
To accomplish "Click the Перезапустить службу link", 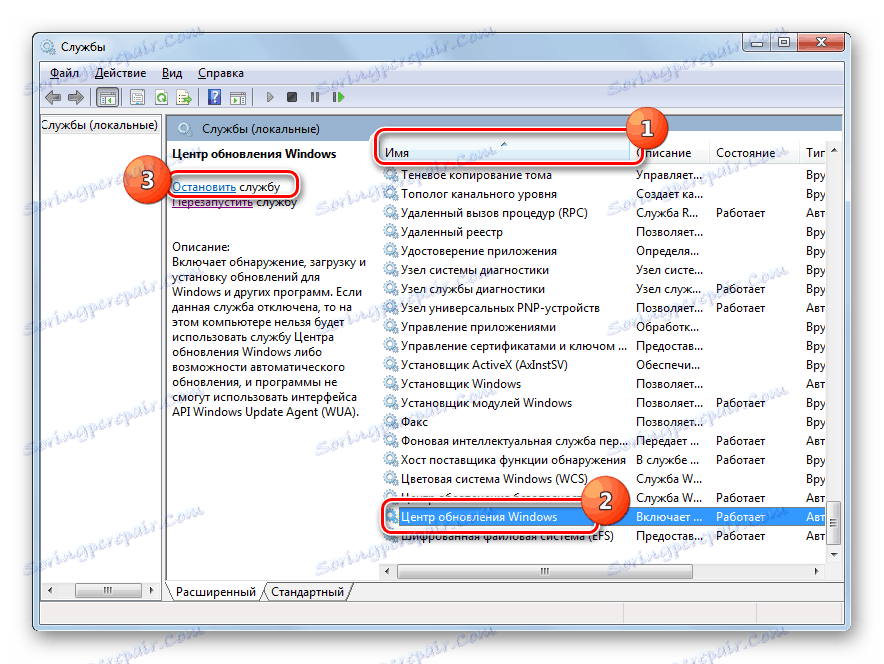I will (x=234, y=202).
